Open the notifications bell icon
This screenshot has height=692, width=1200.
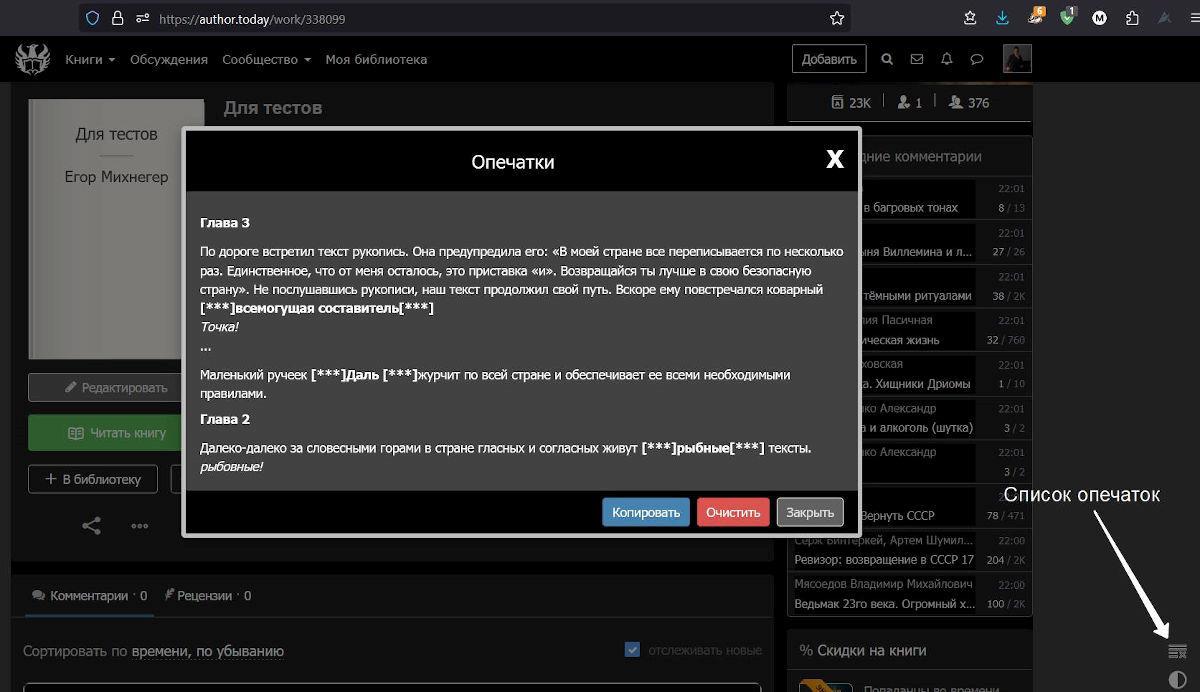click(947, 60)
